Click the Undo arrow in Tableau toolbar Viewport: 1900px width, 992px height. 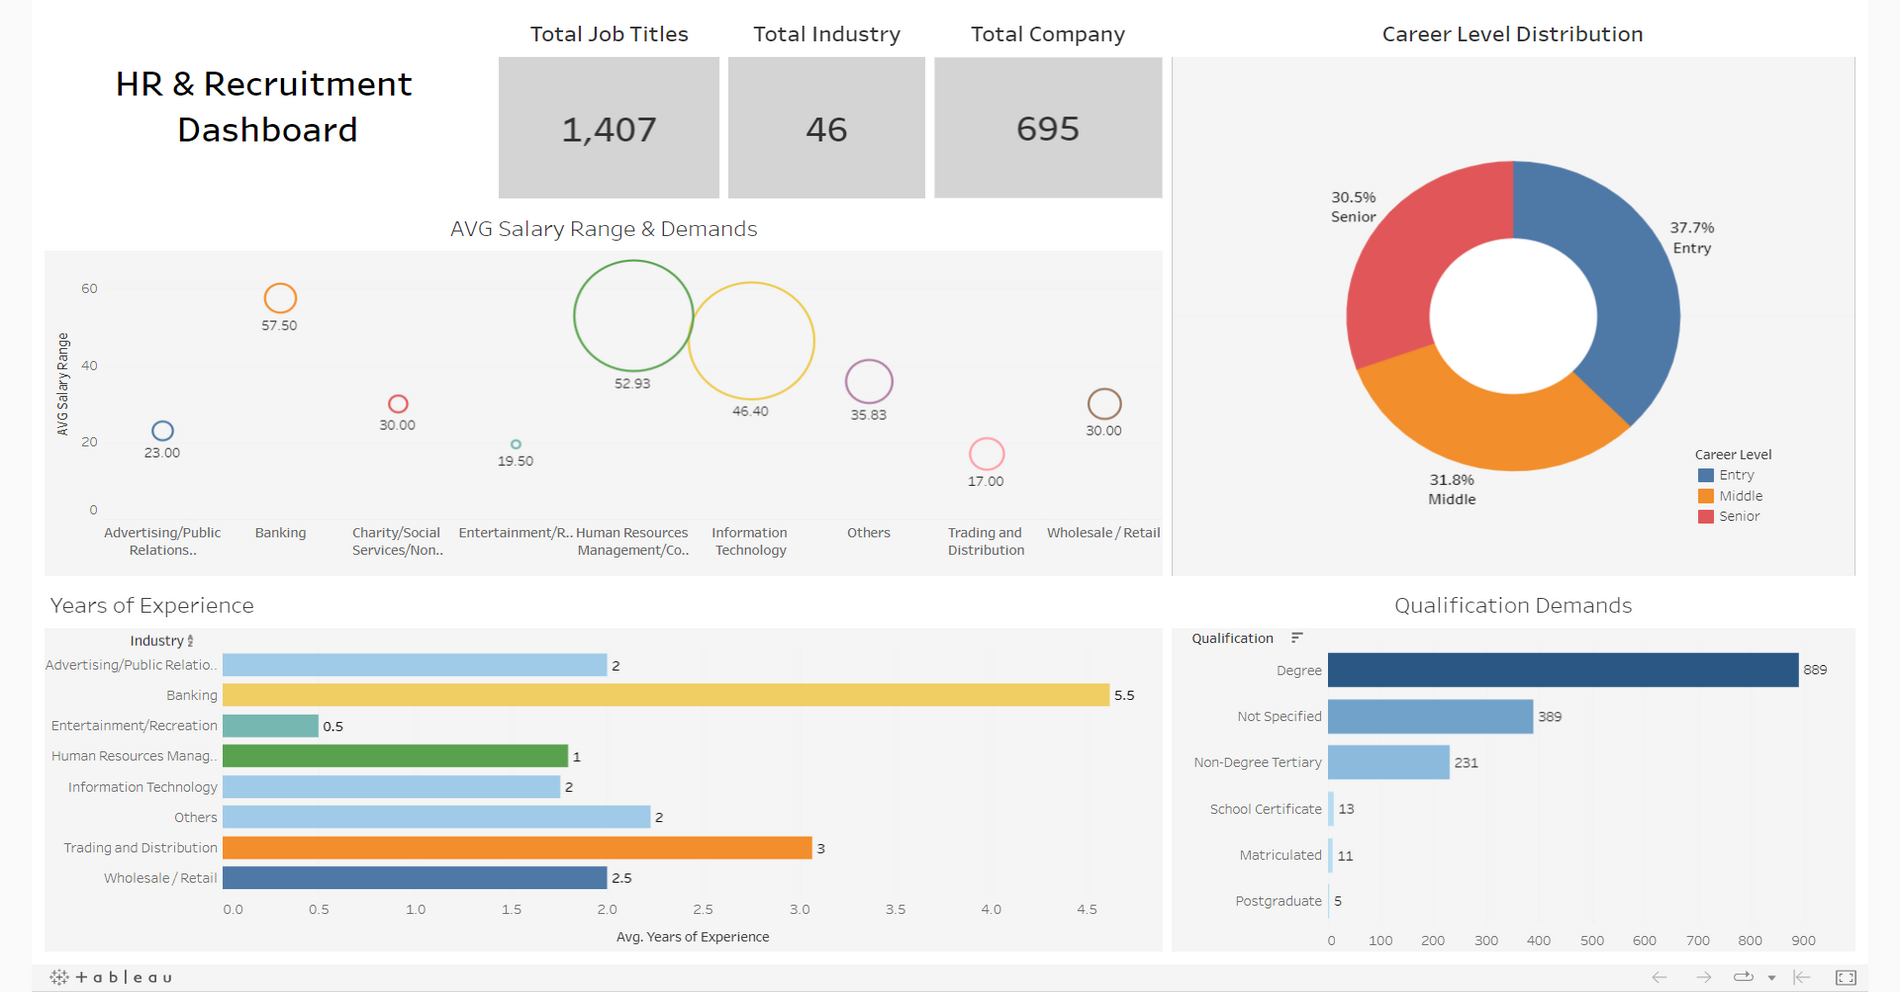tap(1659, 977)
